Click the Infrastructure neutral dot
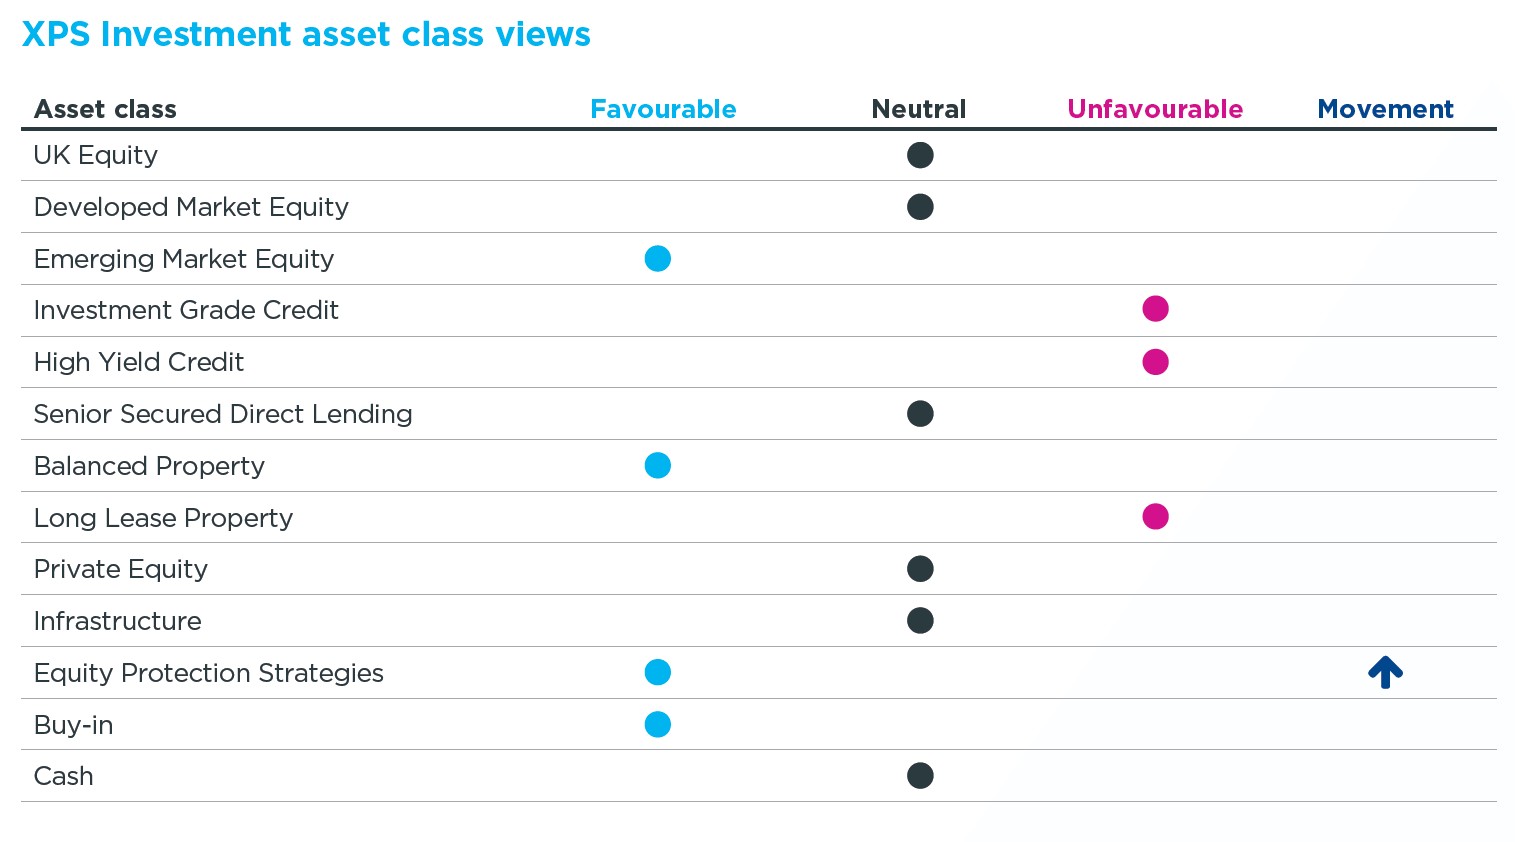The height and width of the screenshot is (842, 1515). point(920,620)
